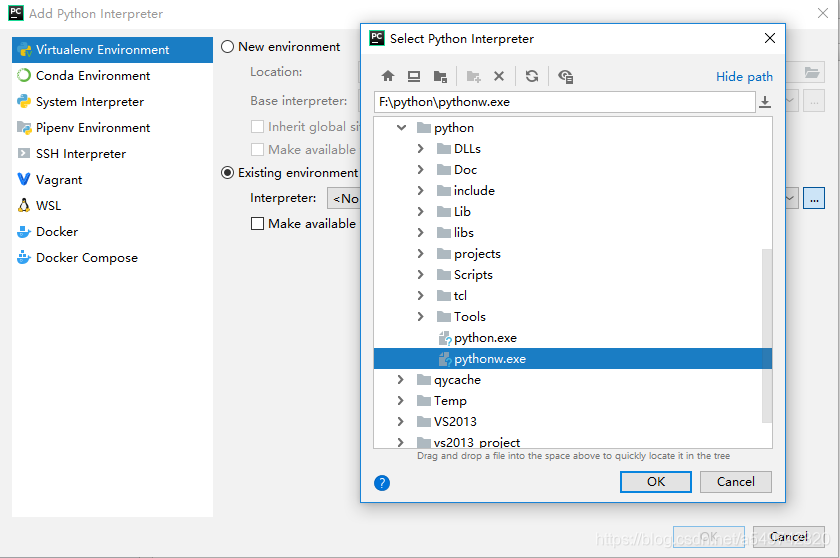Open help question mark in dialog

382,483
